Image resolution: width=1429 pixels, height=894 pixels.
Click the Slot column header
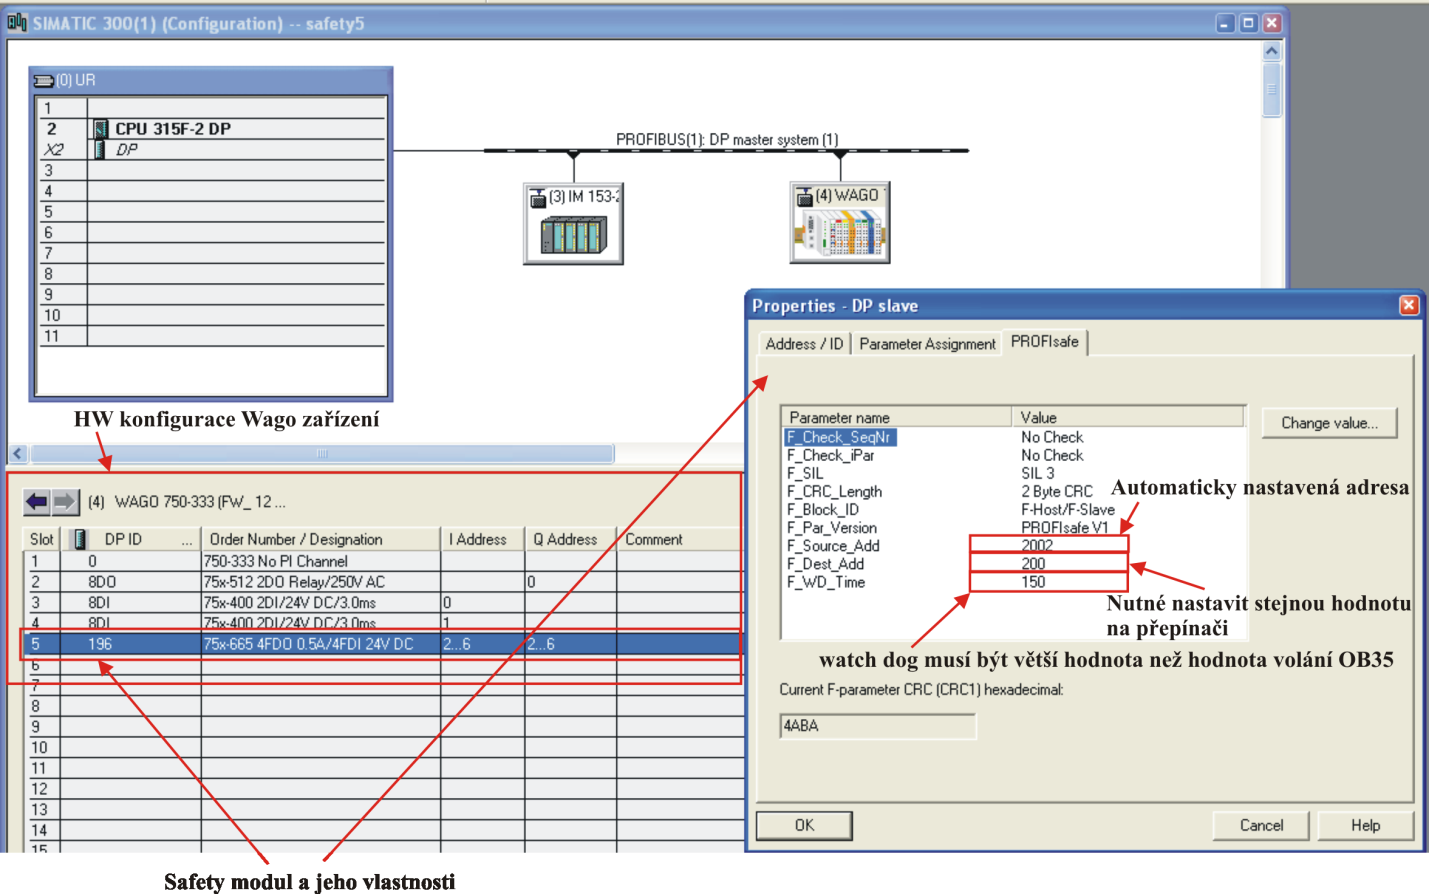(42, 539)
